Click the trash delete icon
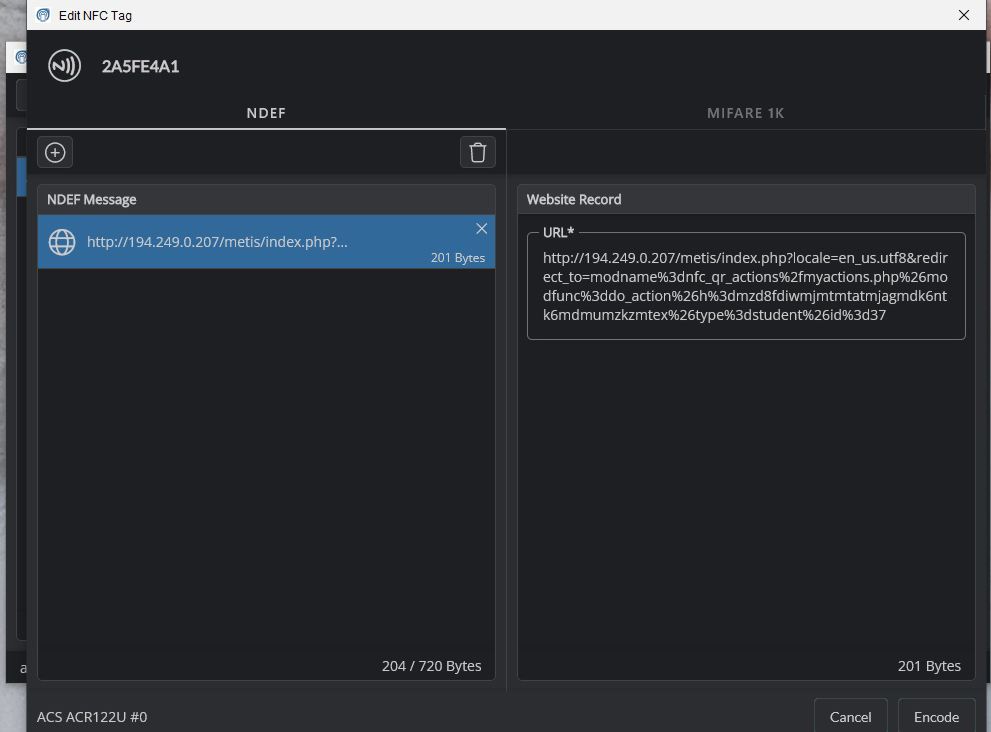Image resolution: width=991 pixels, height=732 pixels. (x=477, y=152)
